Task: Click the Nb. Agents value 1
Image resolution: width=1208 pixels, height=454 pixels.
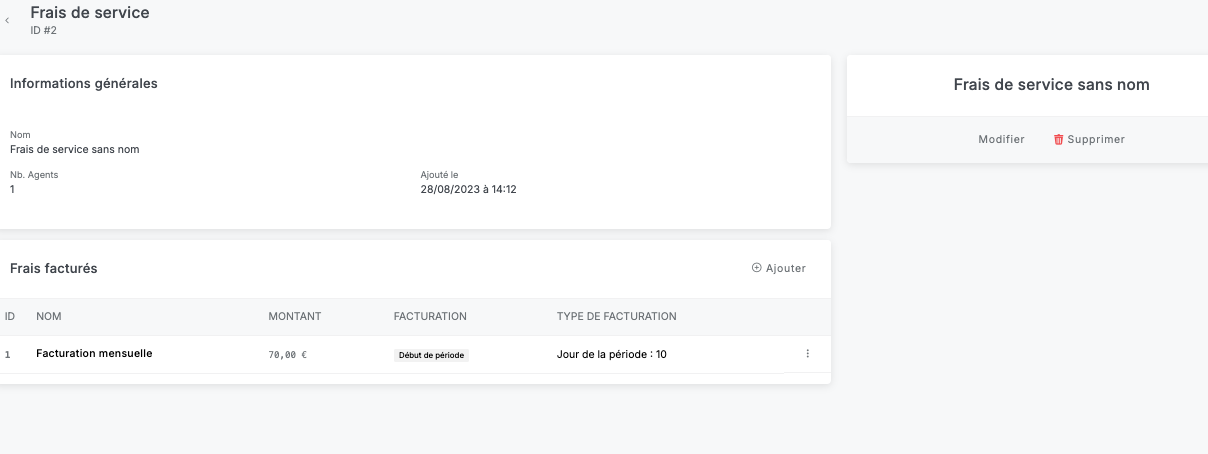Action: coord(13,188)
